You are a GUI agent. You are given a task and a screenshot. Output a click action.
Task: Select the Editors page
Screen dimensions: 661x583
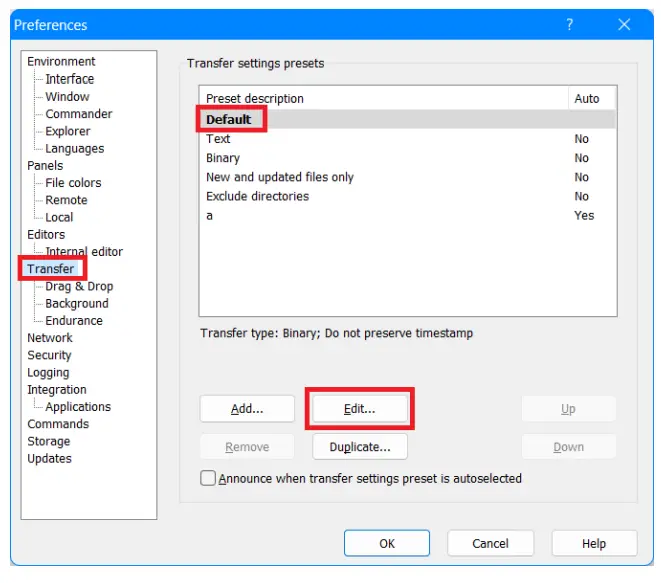pos(46,234)
